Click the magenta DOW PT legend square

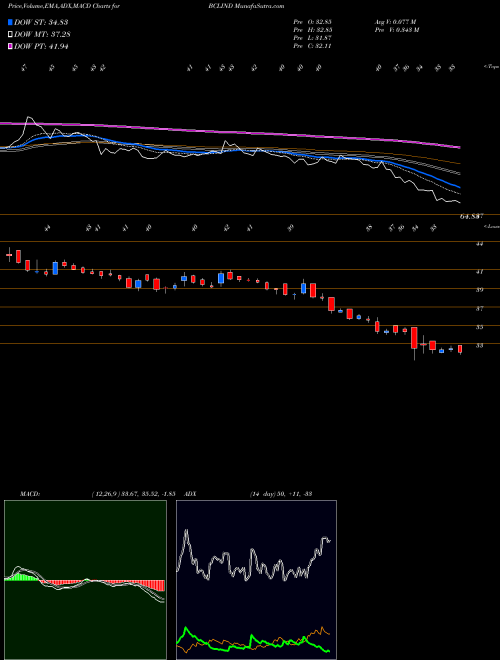tap(10, 46)
